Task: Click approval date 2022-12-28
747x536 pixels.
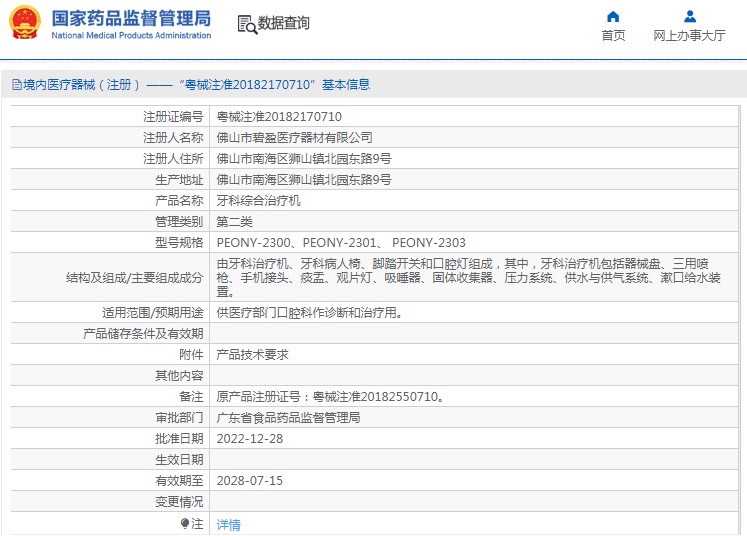Action: (250, 438)
